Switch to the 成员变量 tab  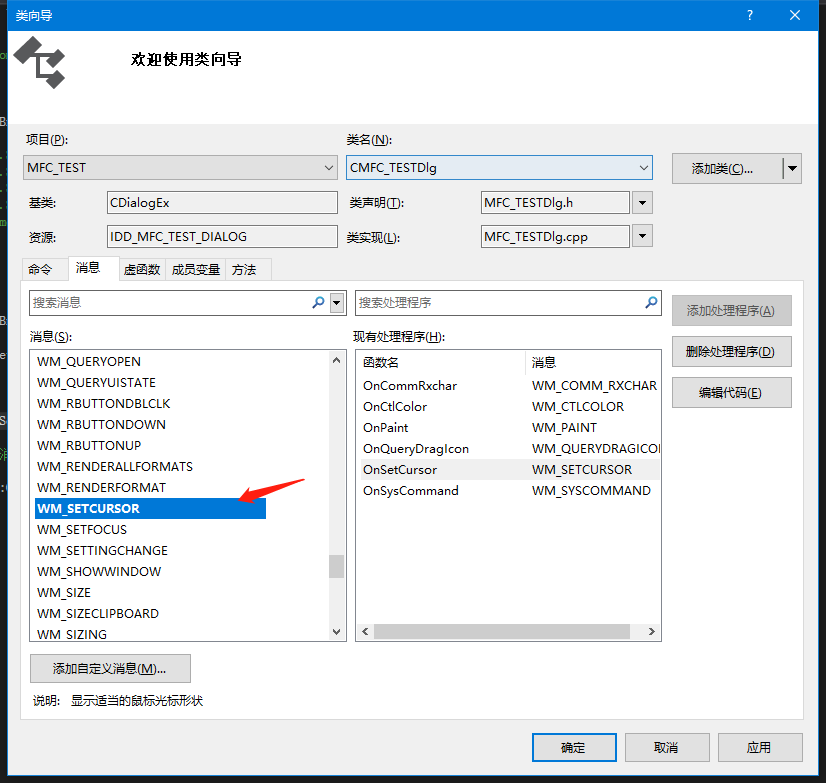195,270
